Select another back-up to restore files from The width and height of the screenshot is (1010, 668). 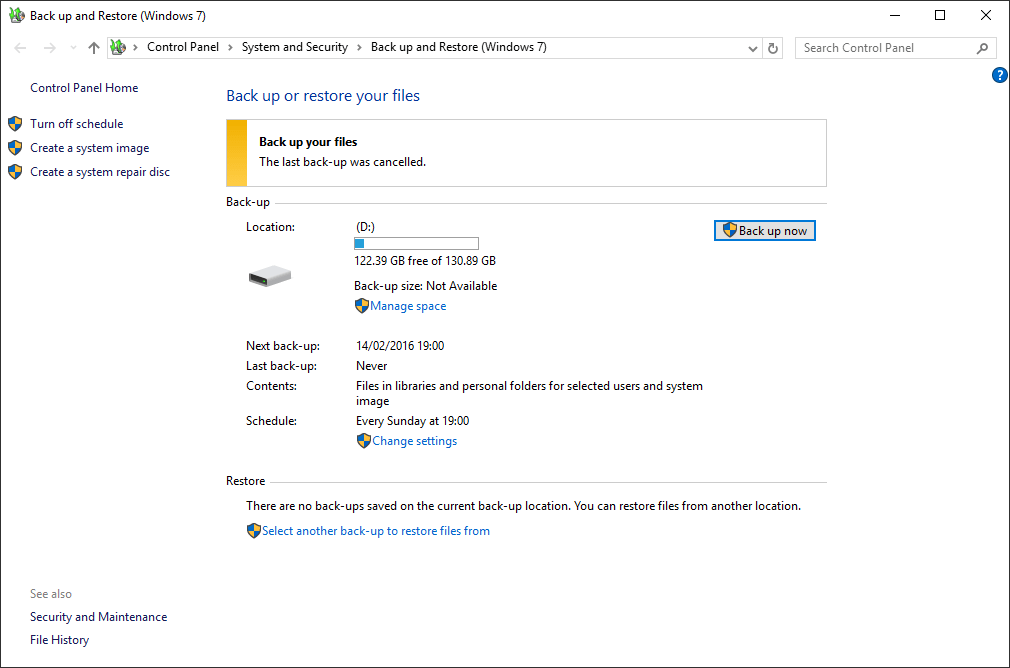[x=376, y=531]
